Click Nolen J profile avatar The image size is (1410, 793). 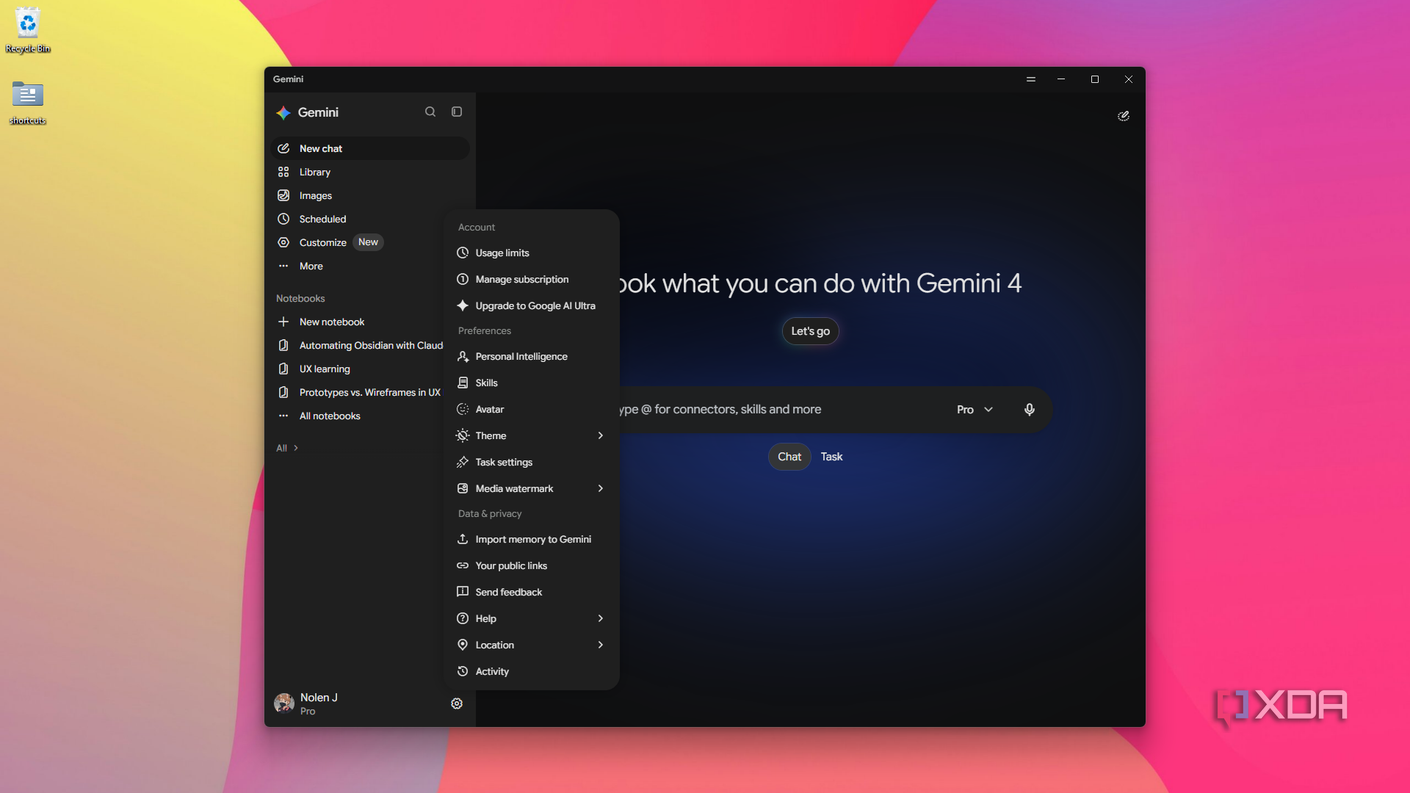(284, 704)
